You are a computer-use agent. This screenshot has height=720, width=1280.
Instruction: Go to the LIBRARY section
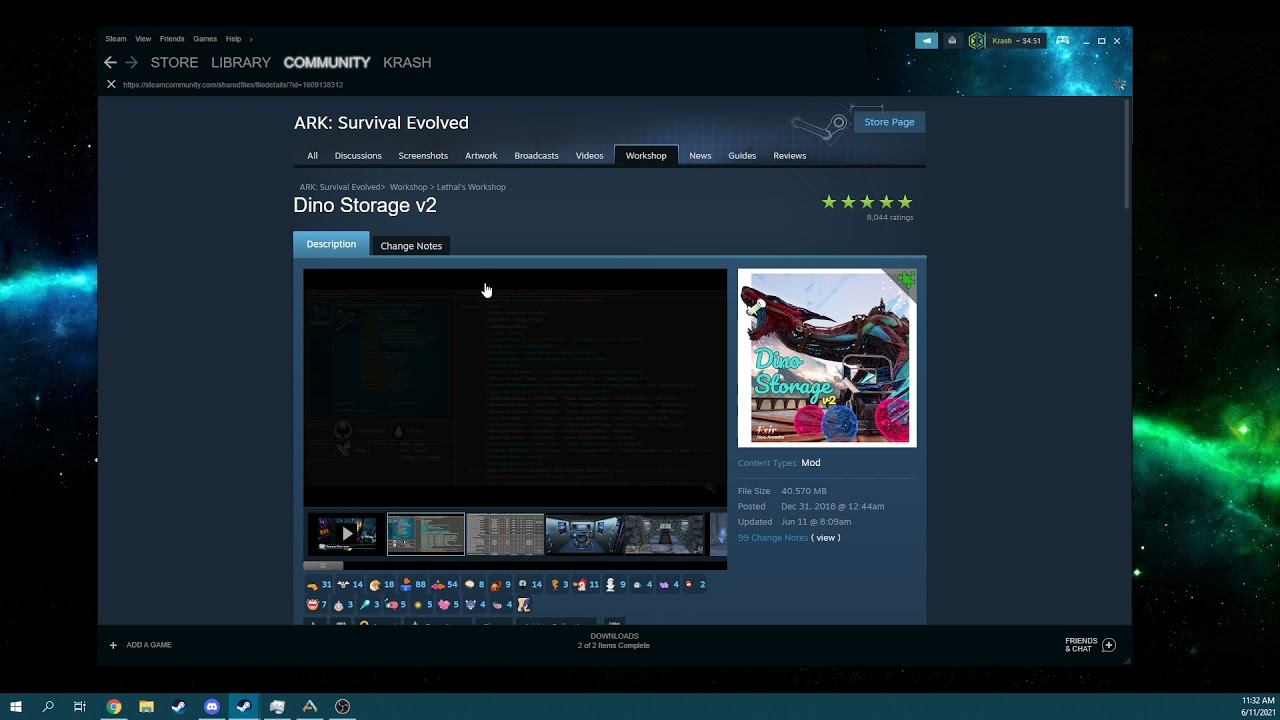[x=241, y=62]
